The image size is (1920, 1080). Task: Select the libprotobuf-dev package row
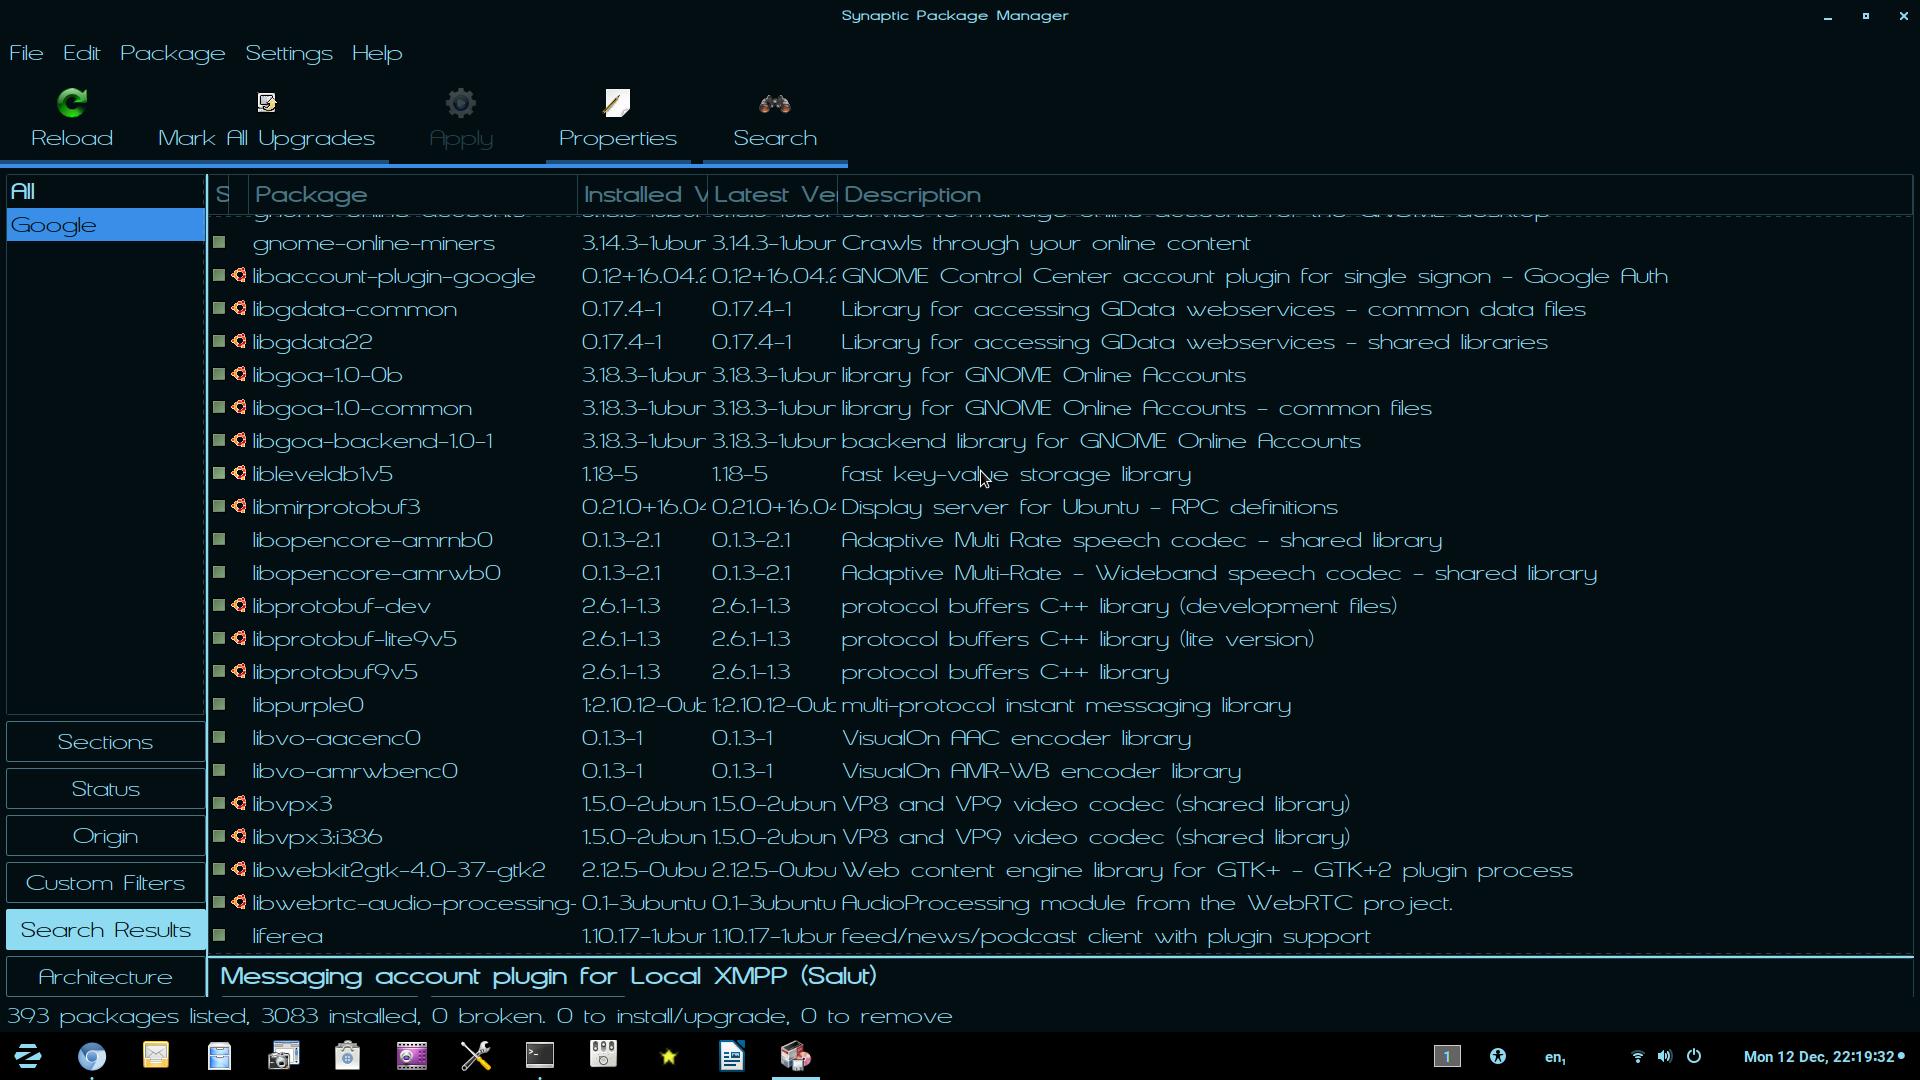point(342,606)
